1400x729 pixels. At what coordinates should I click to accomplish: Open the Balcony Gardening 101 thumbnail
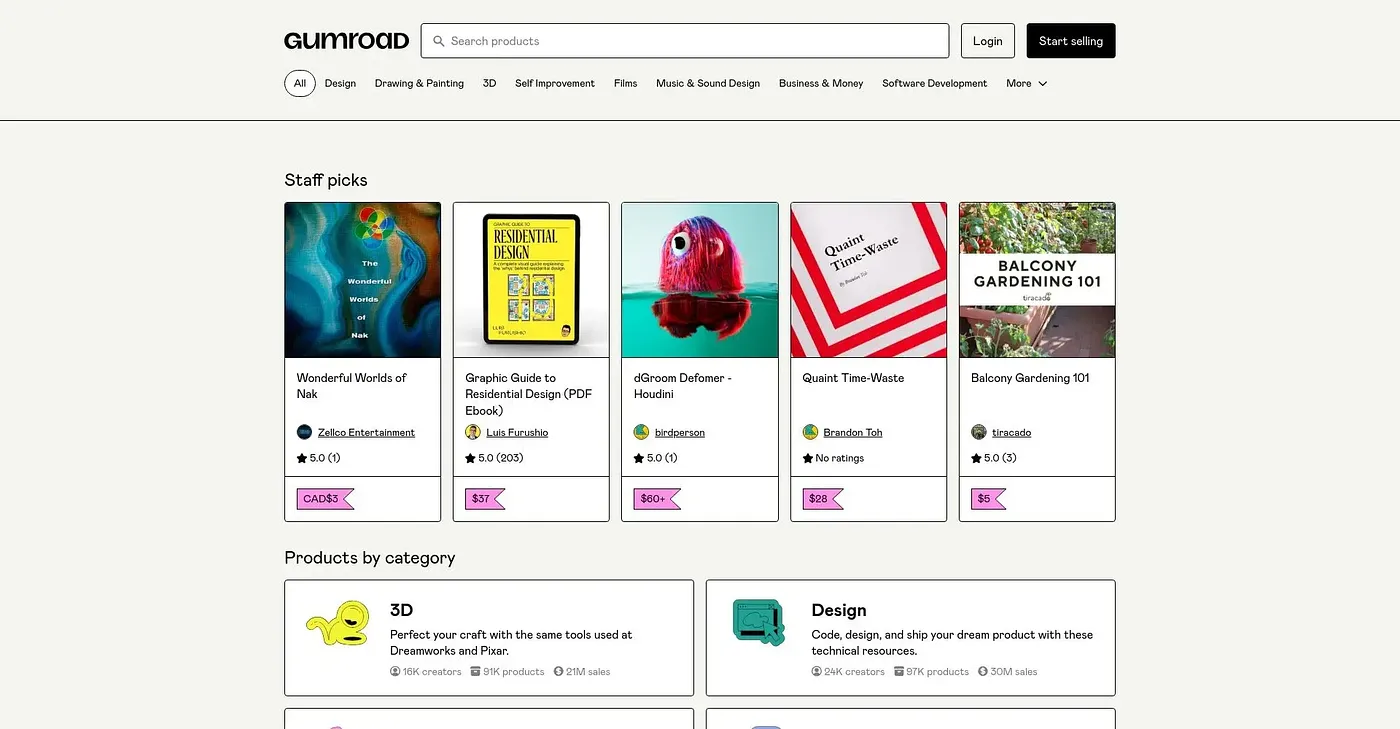pos(1037,280)
